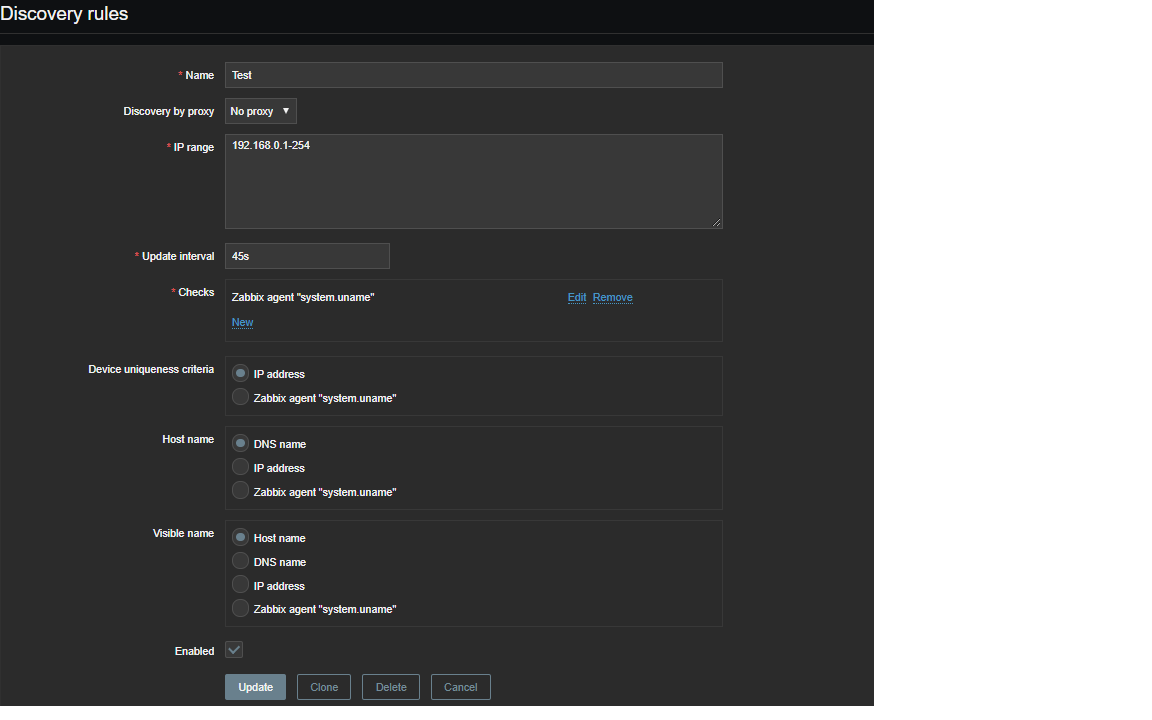Click the Update button
The width and height of the screenshot is (1152, 720).
pyautogui.click(x=255, y=687)
